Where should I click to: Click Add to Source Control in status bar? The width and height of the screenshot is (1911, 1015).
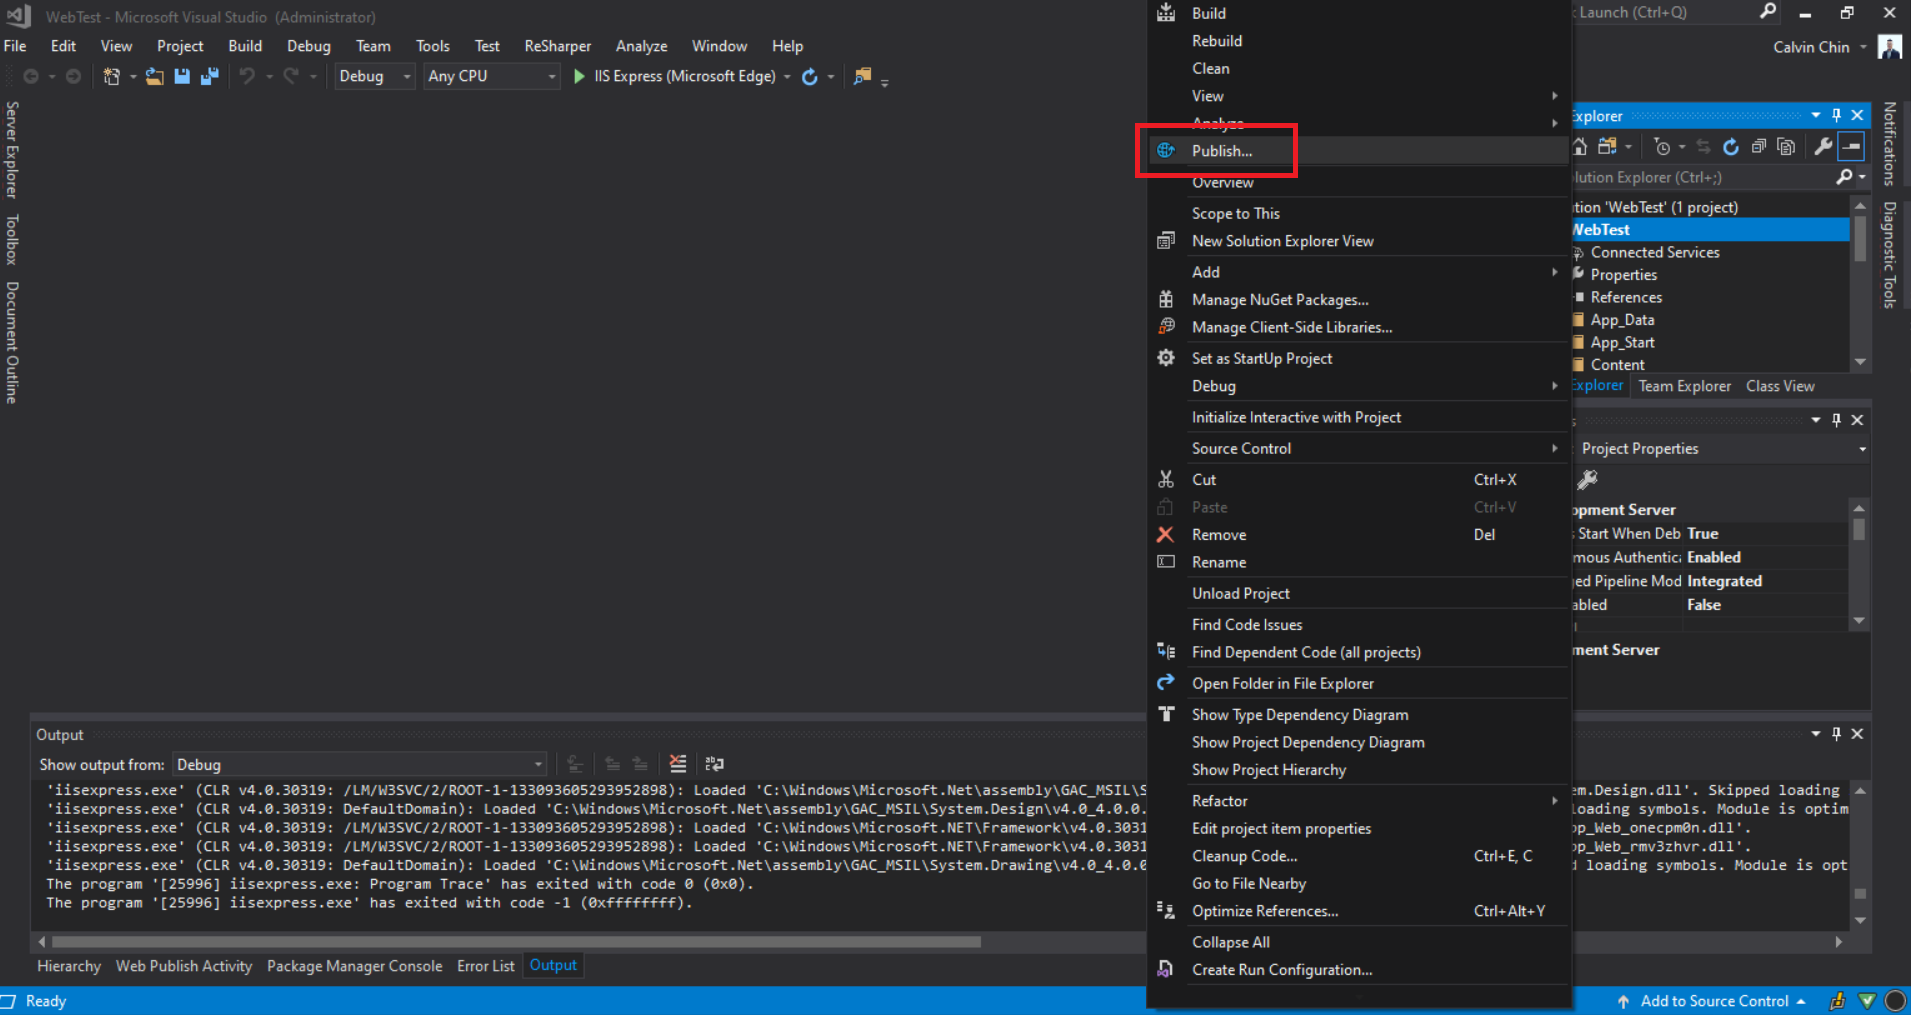(x=1712, y=1001)
